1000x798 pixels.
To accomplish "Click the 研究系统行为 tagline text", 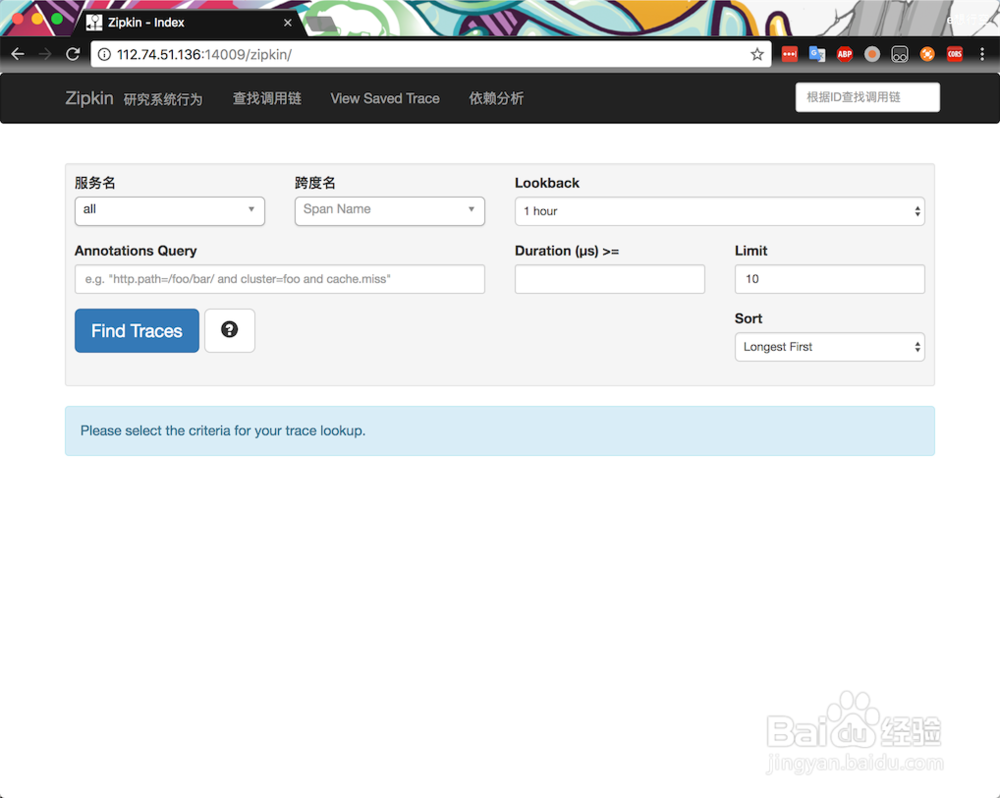I will tap(163, 100).
